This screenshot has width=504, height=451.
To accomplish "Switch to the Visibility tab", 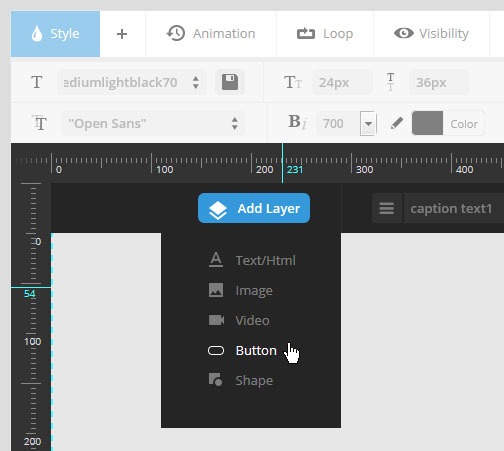I will 431,34.
